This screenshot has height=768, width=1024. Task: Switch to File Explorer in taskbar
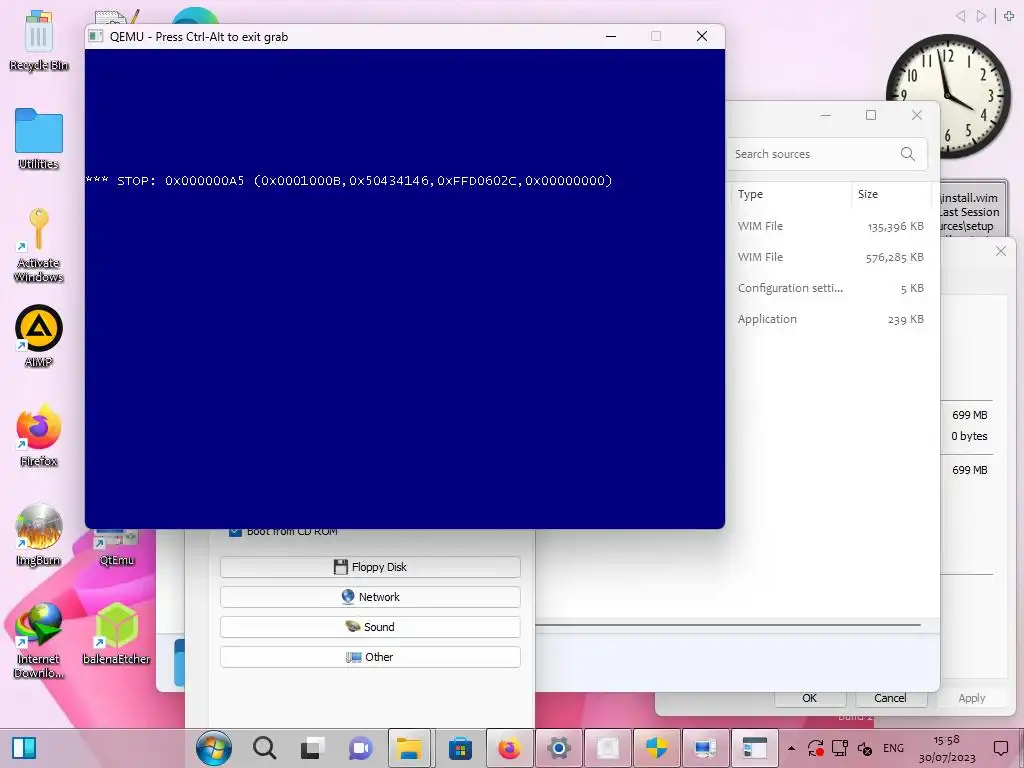409,748
